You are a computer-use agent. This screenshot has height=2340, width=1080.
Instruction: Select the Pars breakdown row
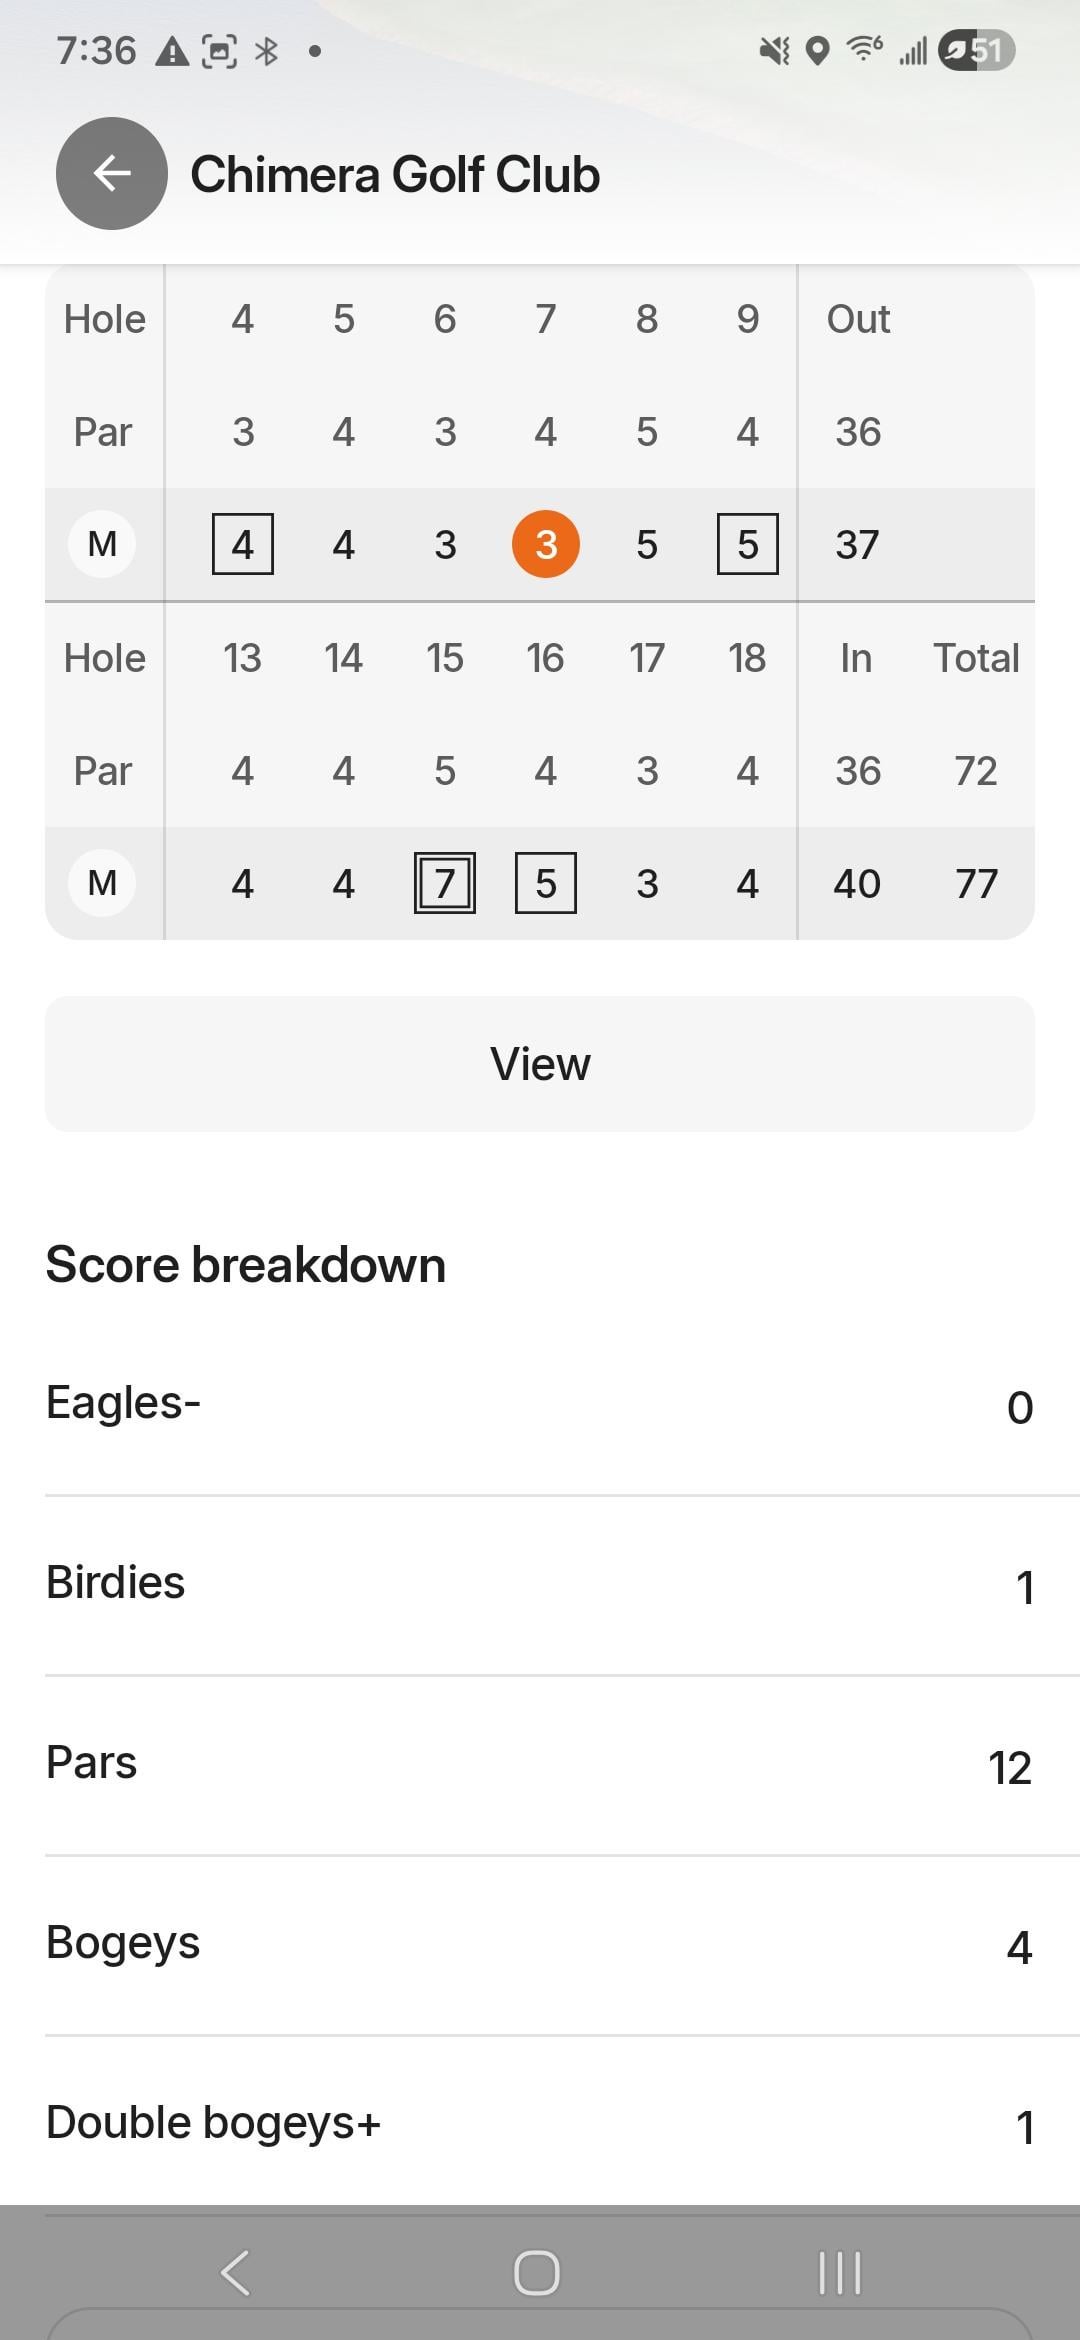540,1764
